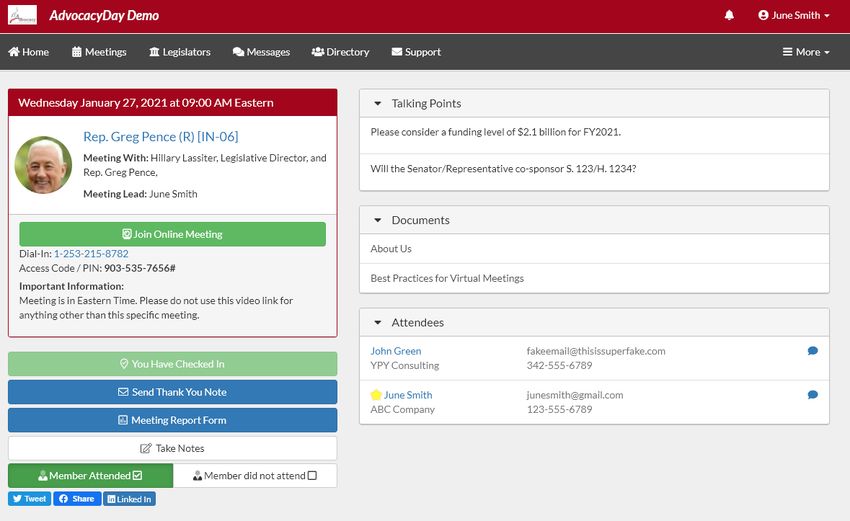Viewport: 850px width, 521px height.
Task: Click the green Join Online Meeting button
Action: [x=172, y=234]
